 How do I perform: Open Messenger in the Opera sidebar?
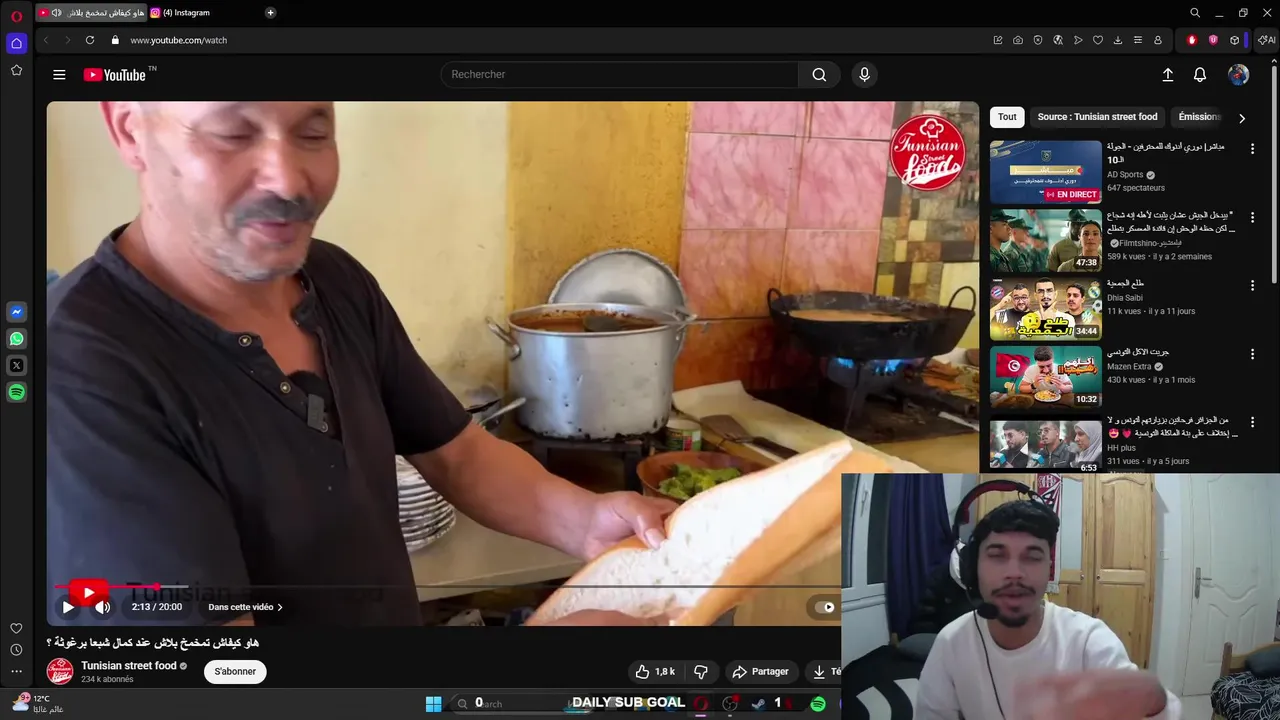click(16, 312)
